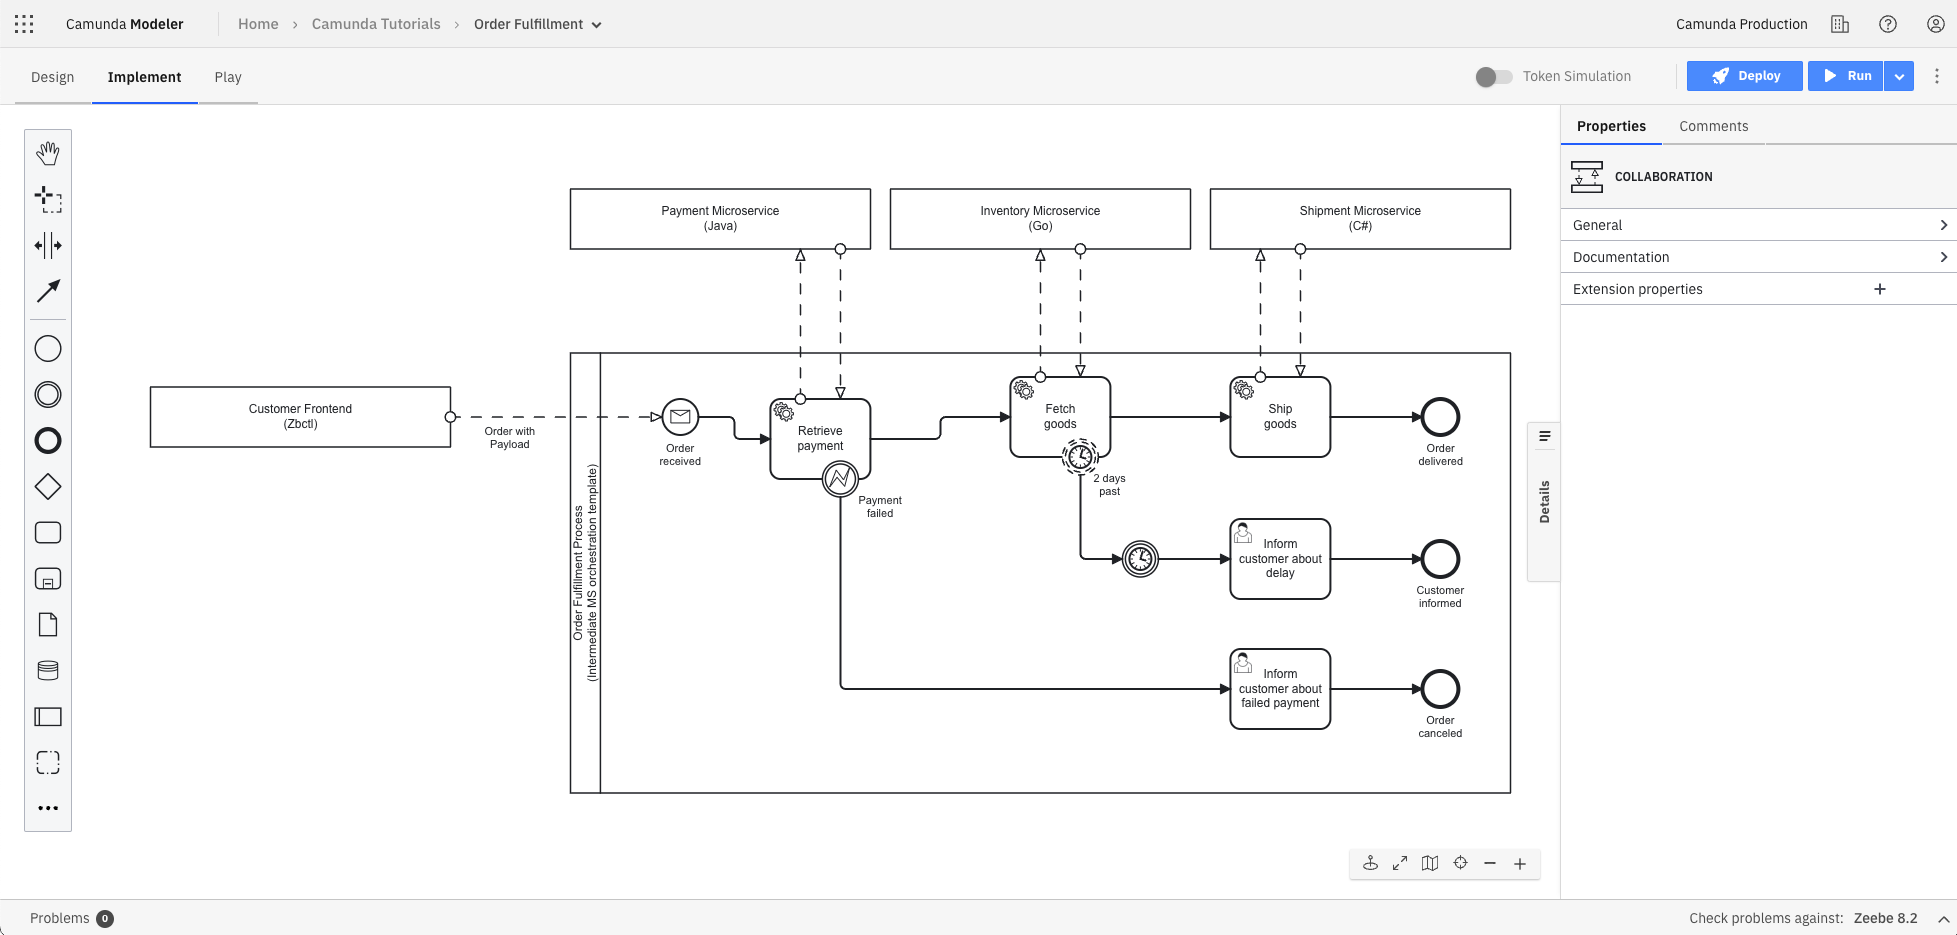The height and width of the screenshot is (935, 1957).
Task: Click the organization building icon
Action: tap(1840, 24)
